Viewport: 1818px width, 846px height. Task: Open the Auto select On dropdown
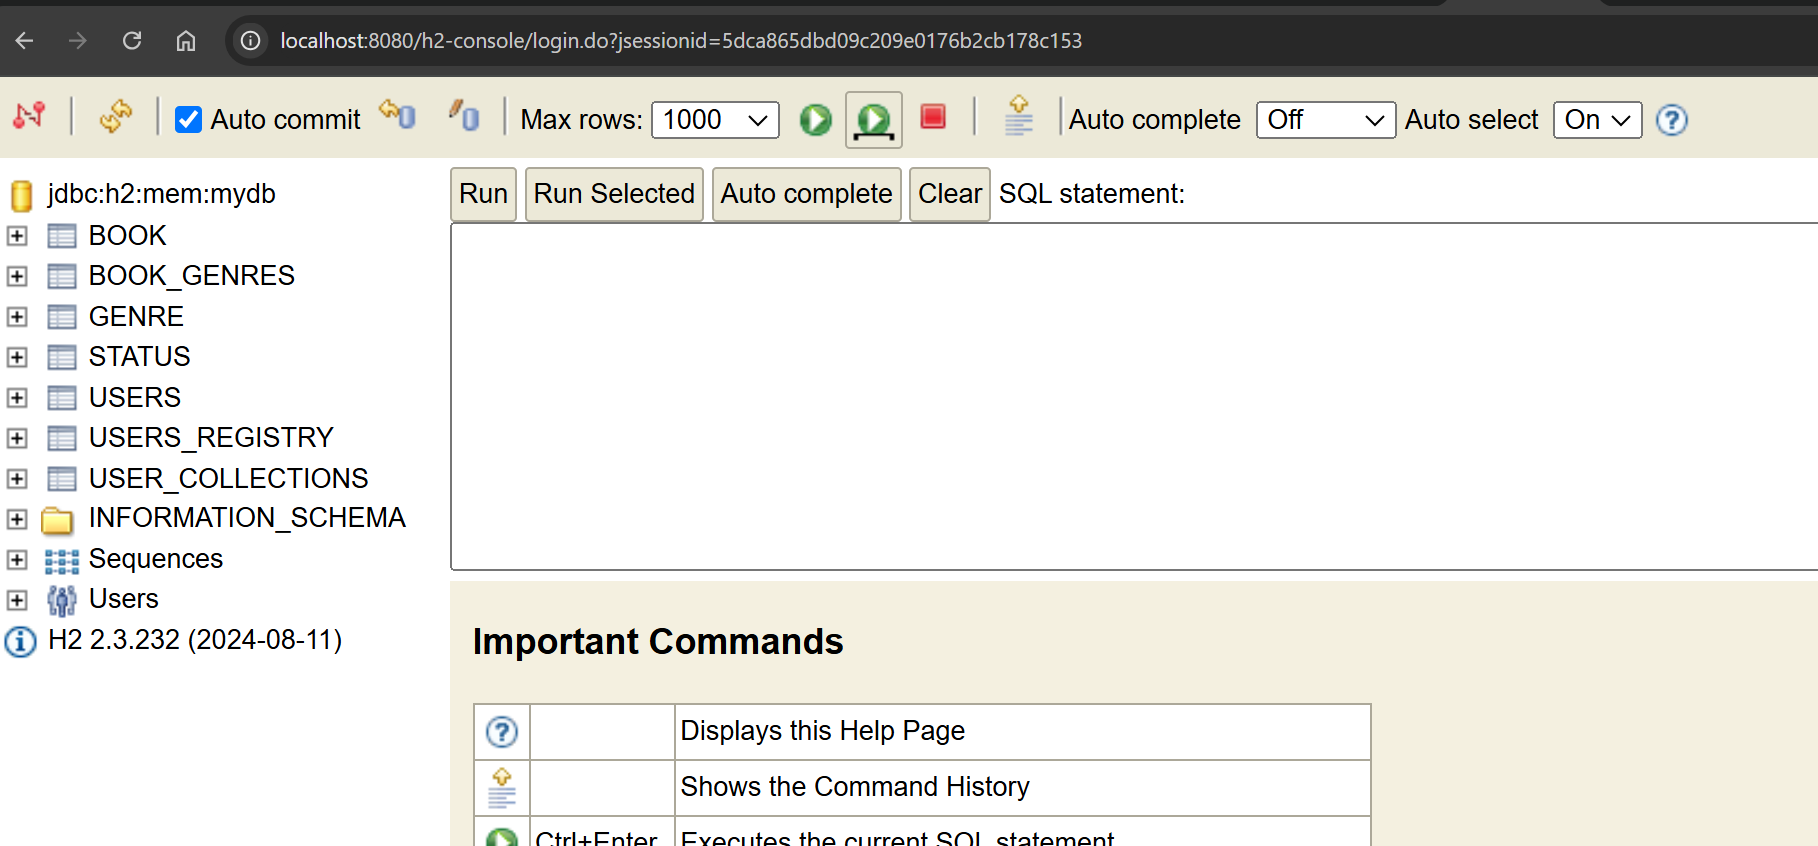tap(1597, 120)
